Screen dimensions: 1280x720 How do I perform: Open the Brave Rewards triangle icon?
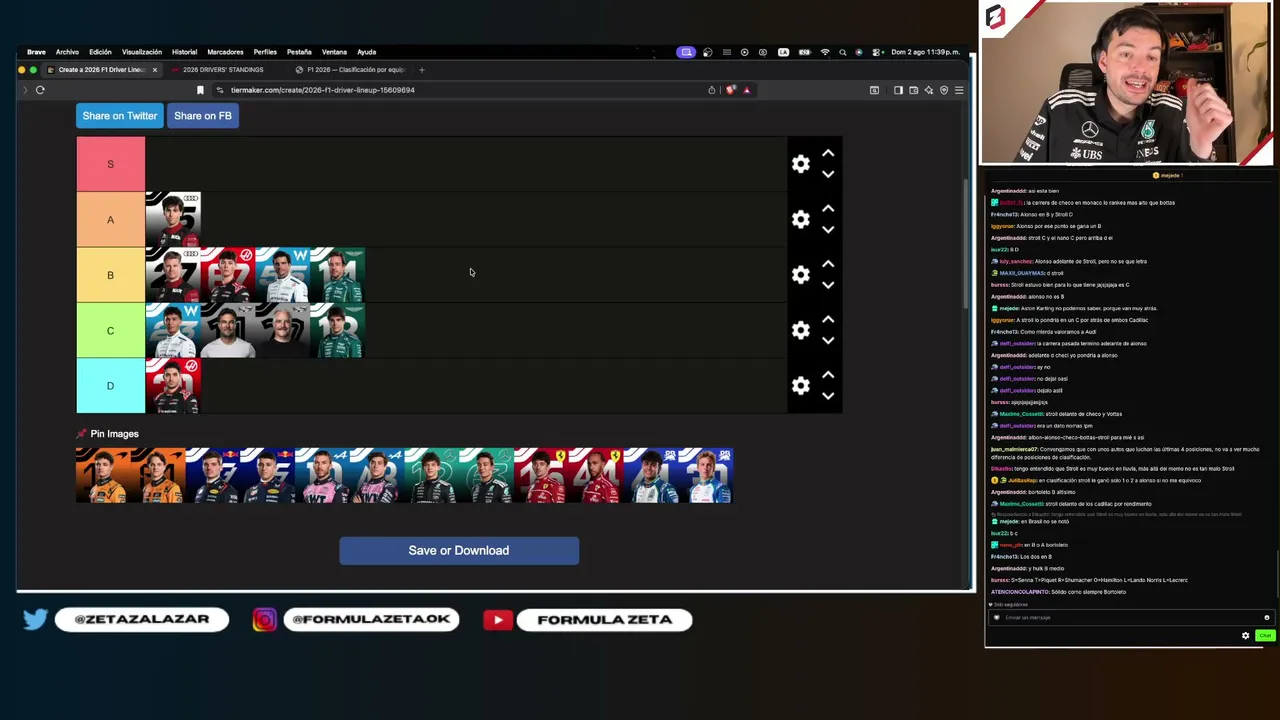[746, 90]
